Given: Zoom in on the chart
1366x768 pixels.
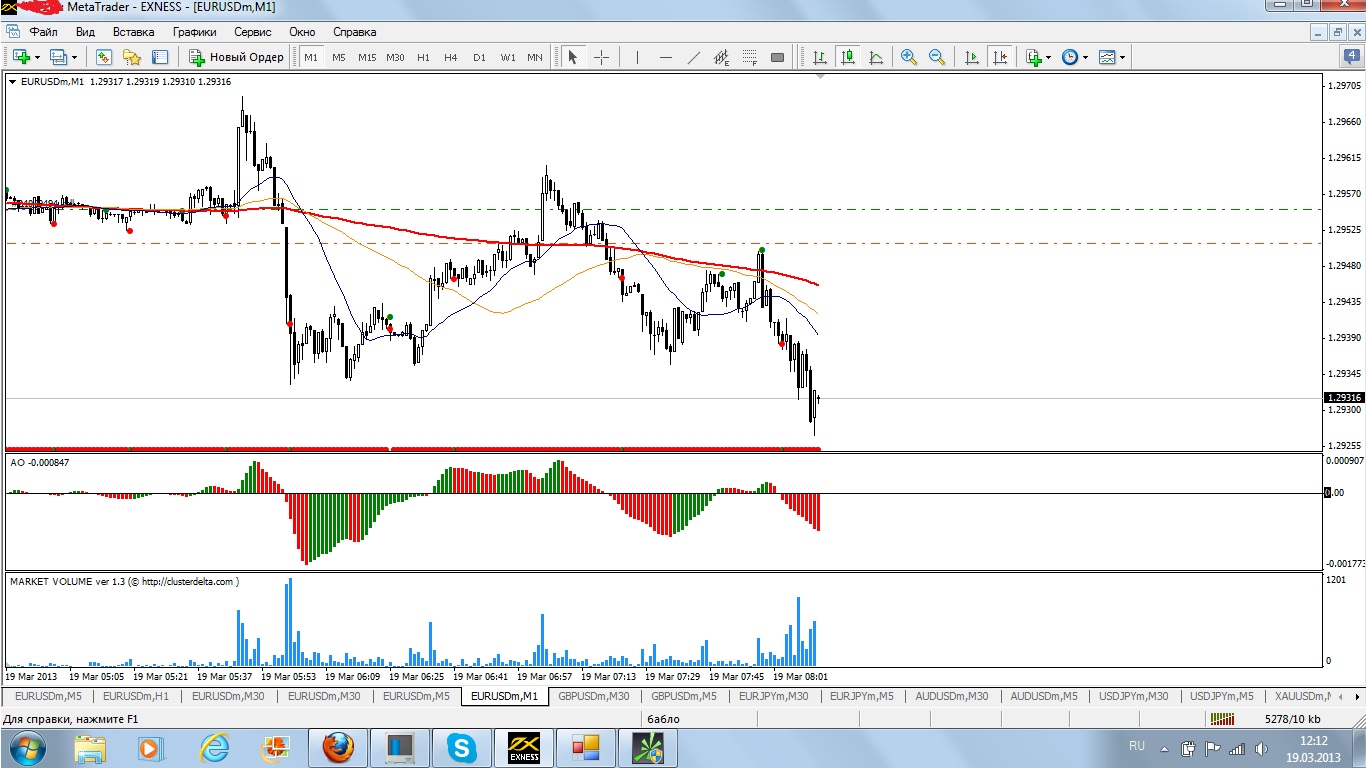Looking at the screenshot, I should tap(909, 57).
